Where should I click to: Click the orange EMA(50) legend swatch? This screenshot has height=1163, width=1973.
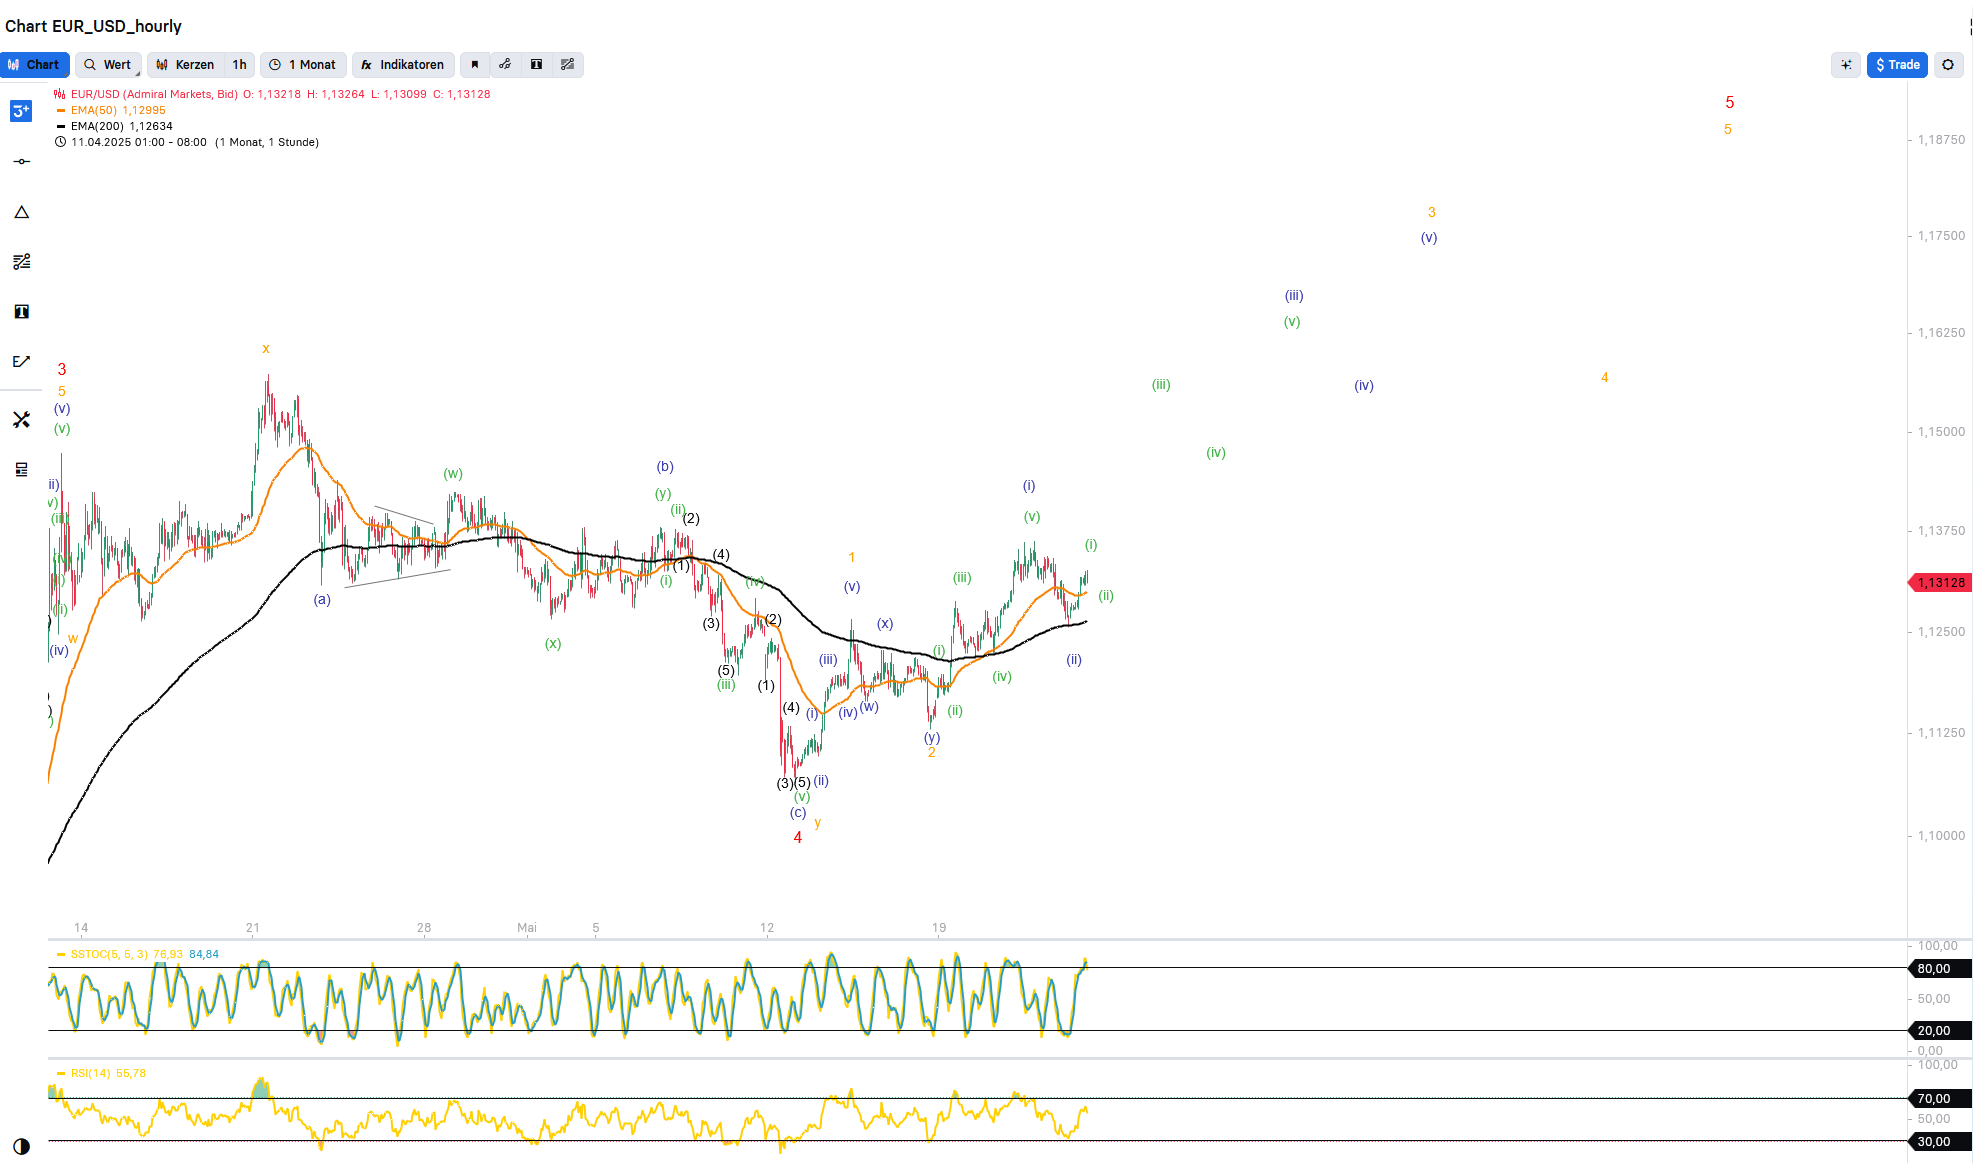click(x=61, y=110)
